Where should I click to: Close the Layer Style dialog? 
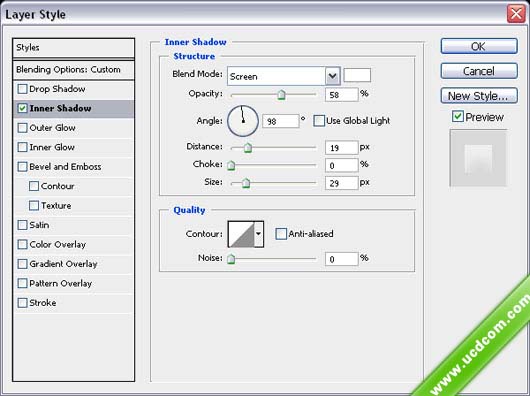coord(516,14)
